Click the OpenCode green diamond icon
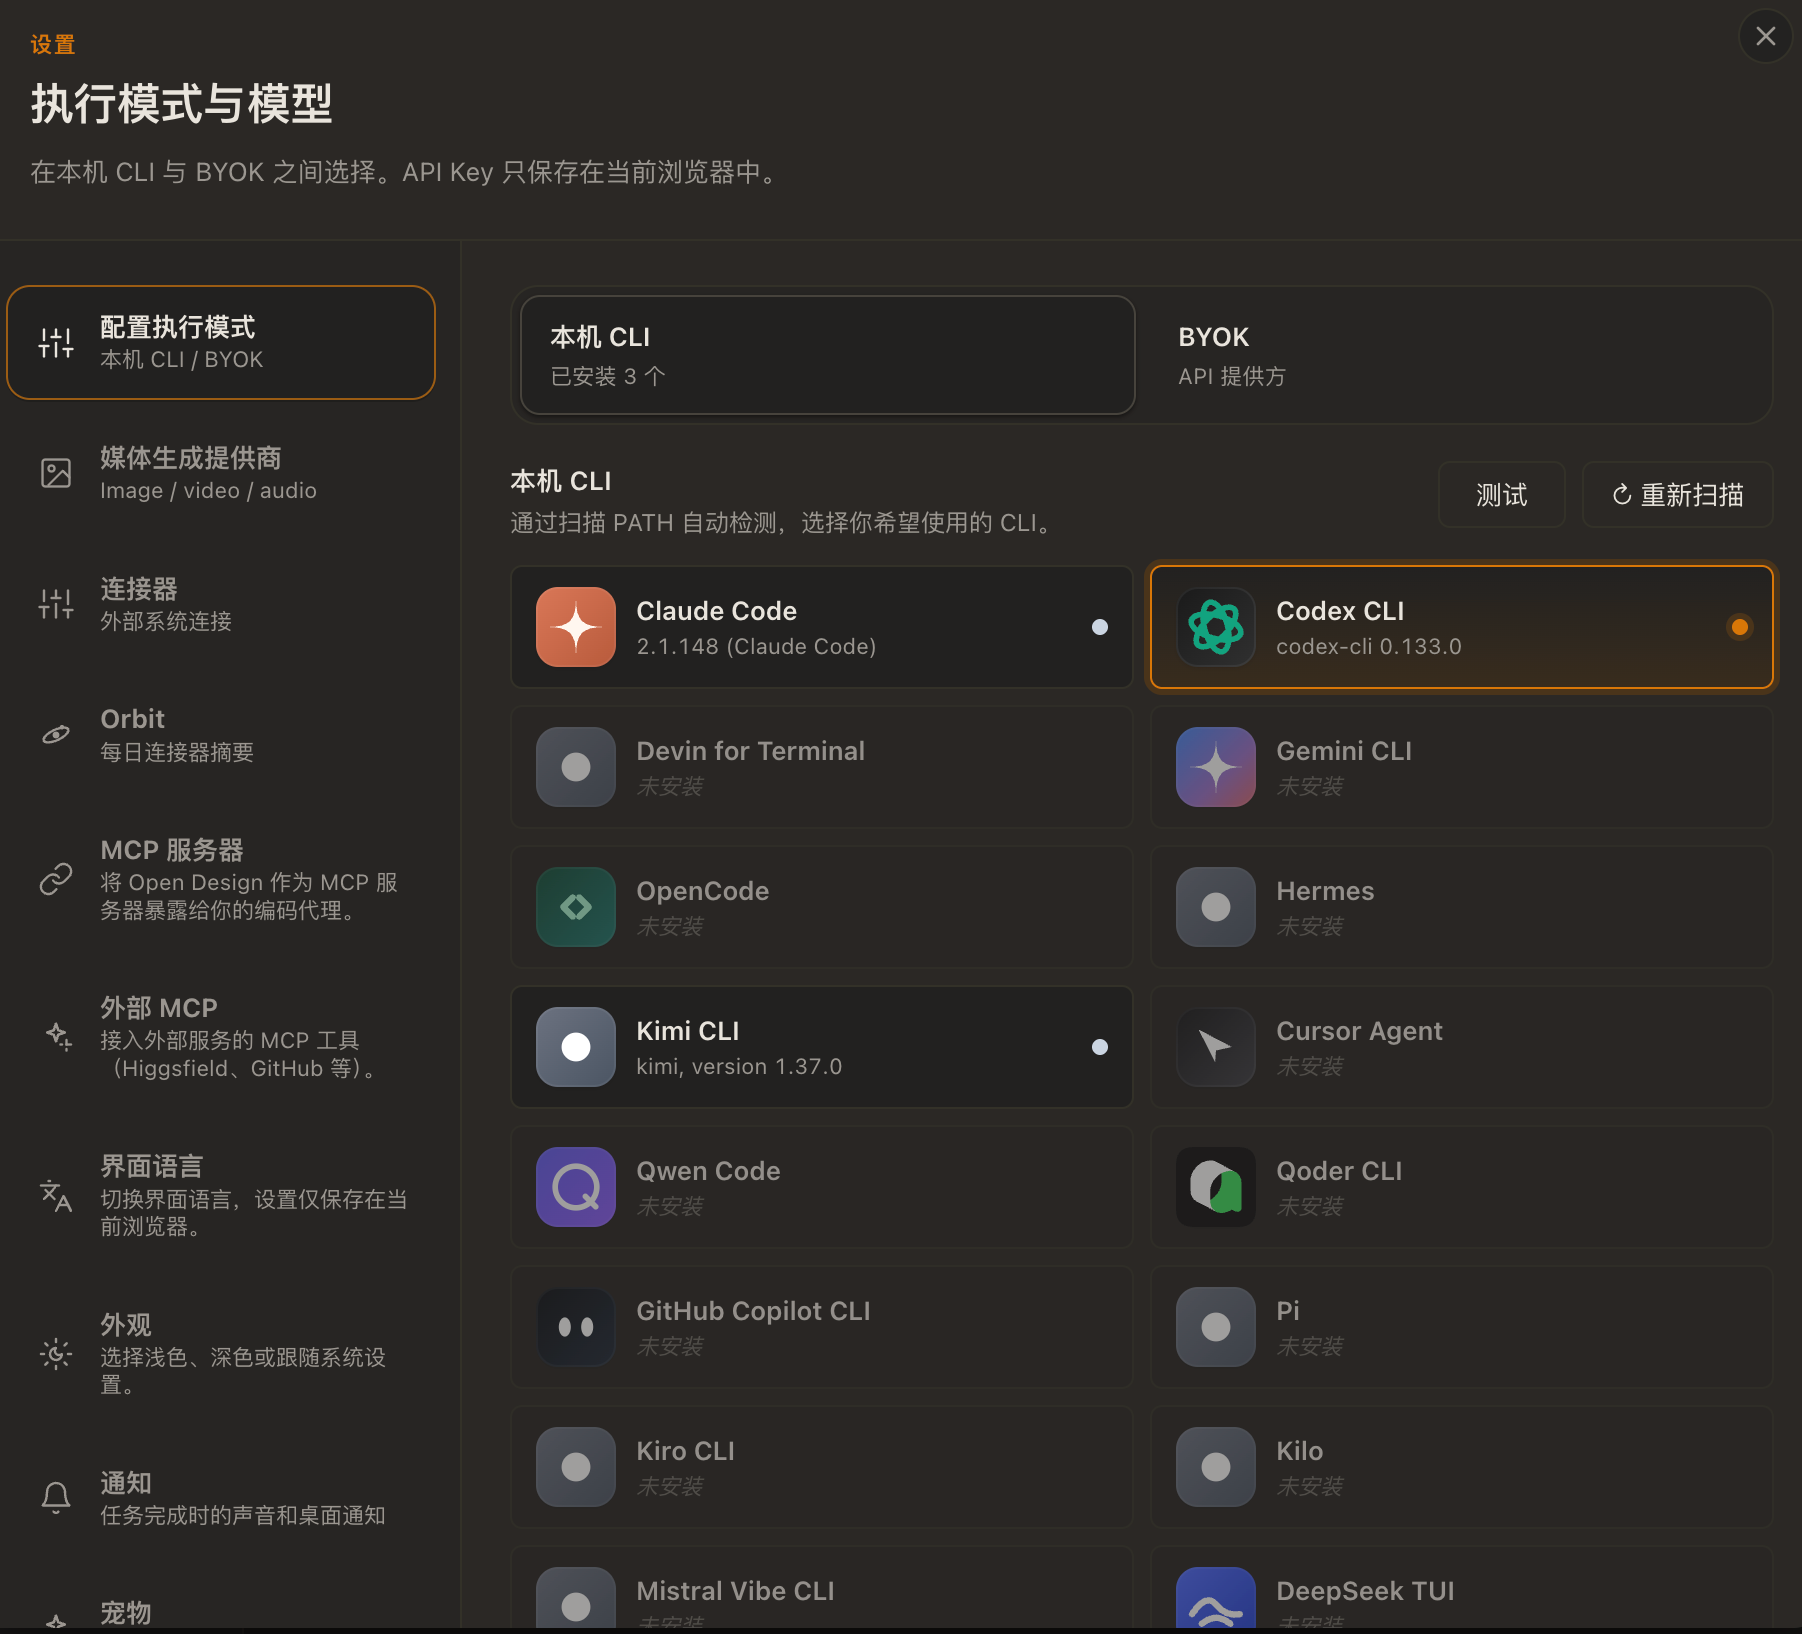This screenshot has height=1634, width=1802. coord(576,907)
